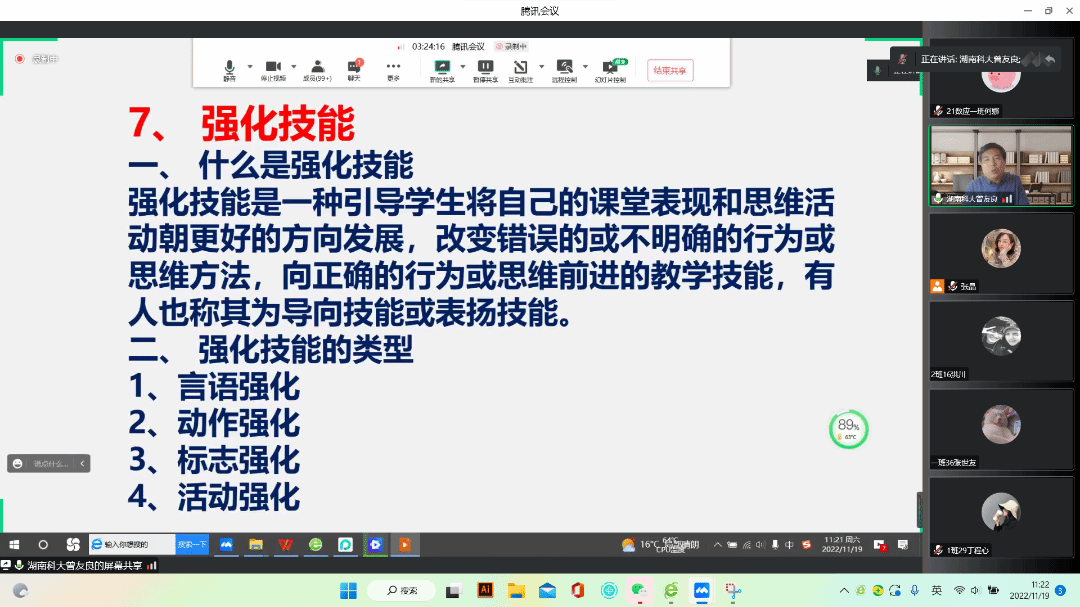Start a new share via 新的共享
Viewport: 1080px width, 607px height.
click(442, 70)
